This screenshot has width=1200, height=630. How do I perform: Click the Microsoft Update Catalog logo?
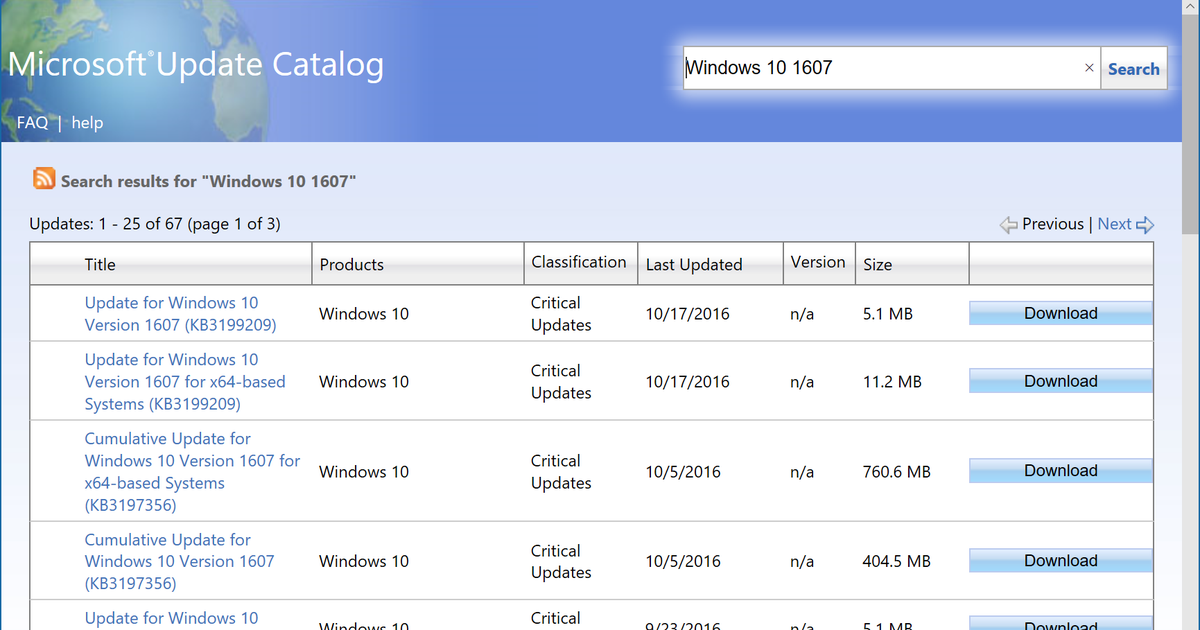195,63
